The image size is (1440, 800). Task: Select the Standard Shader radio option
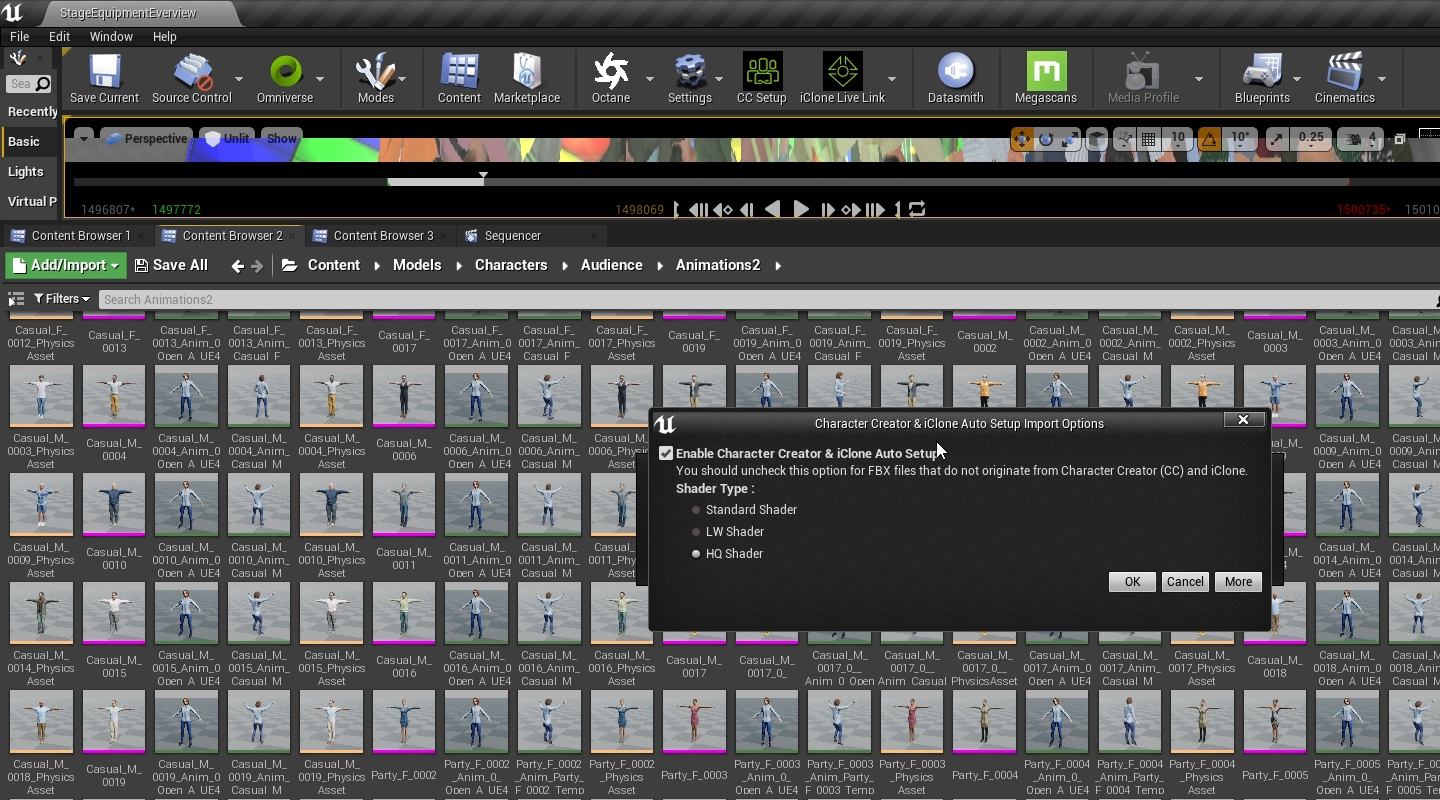click(696, 510)
